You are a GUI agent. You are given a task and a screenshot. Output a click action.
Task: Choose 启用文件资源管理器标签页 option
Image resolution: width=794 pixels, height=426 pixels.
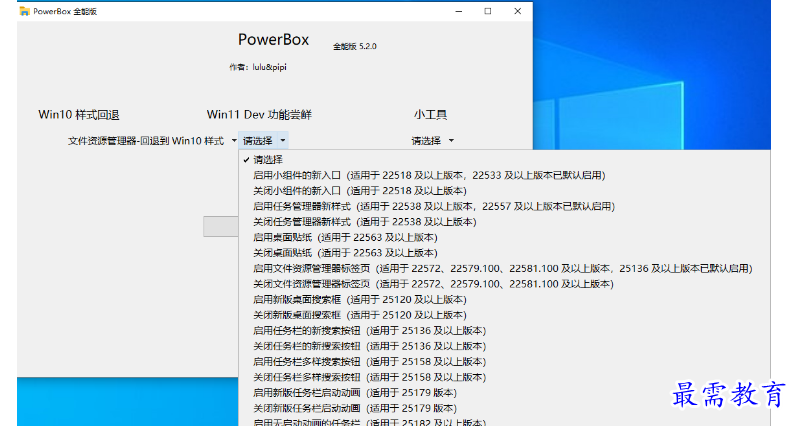pos(504,268)
